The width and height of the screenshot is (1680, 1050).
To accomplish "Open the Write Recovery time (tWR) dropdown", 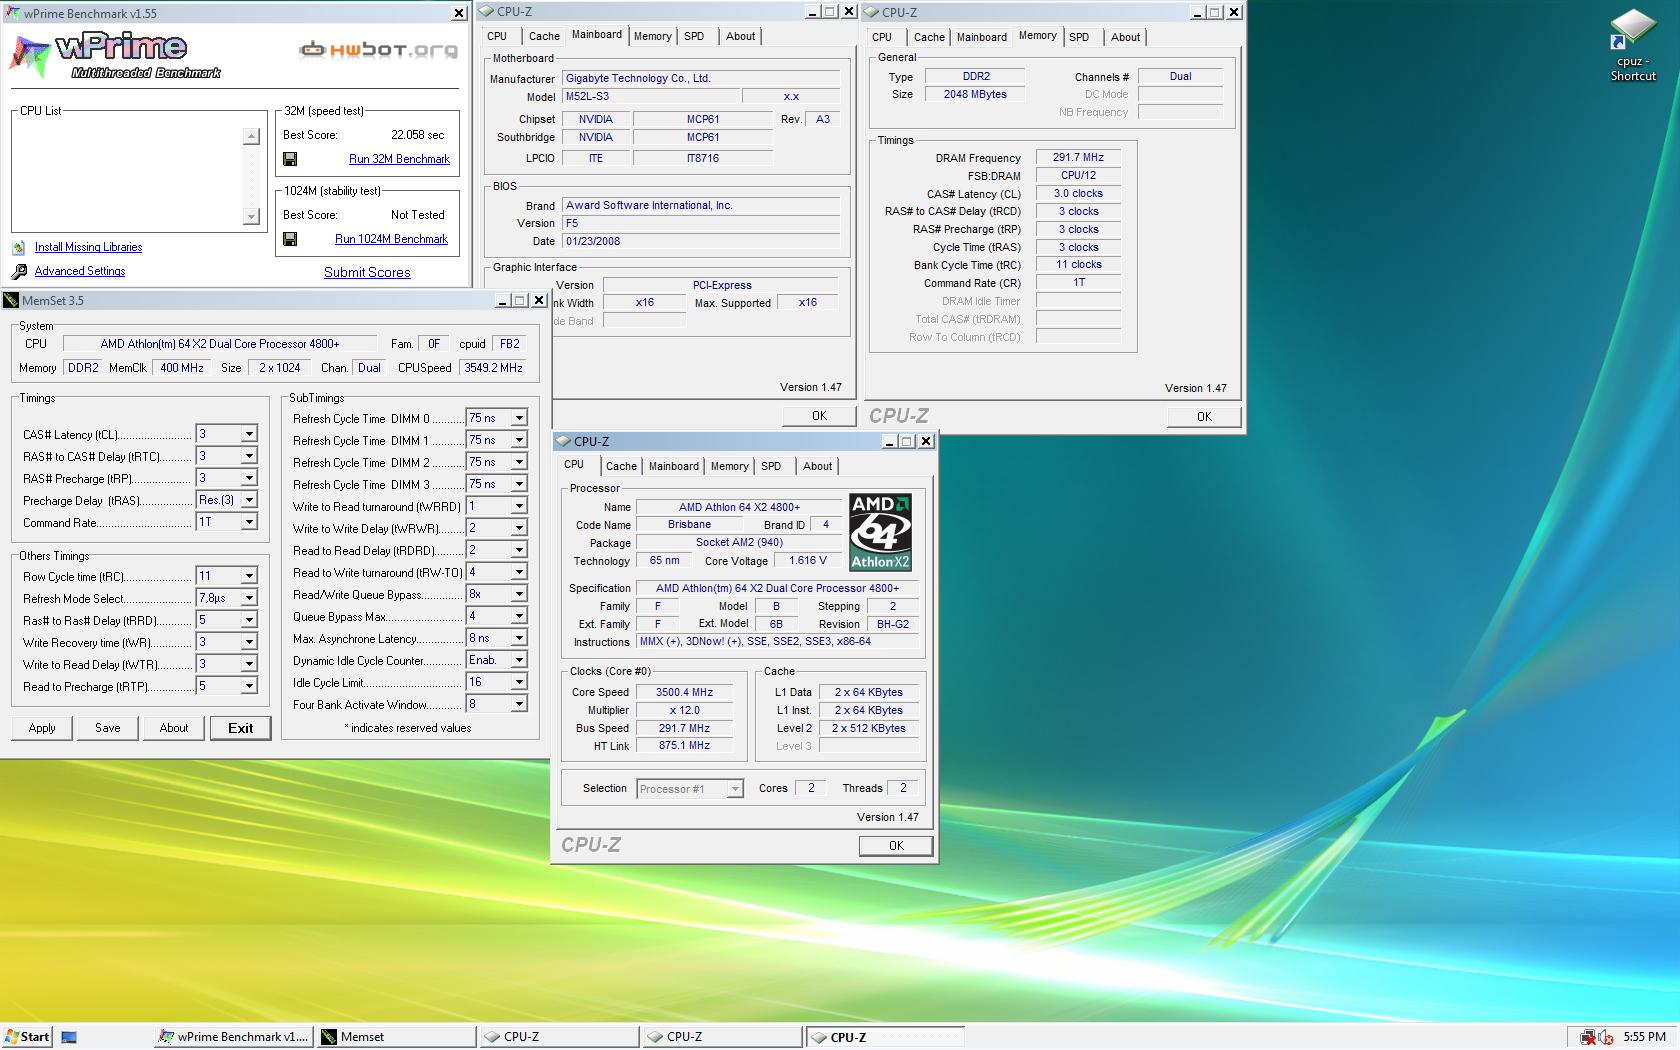I will (249, 642).
